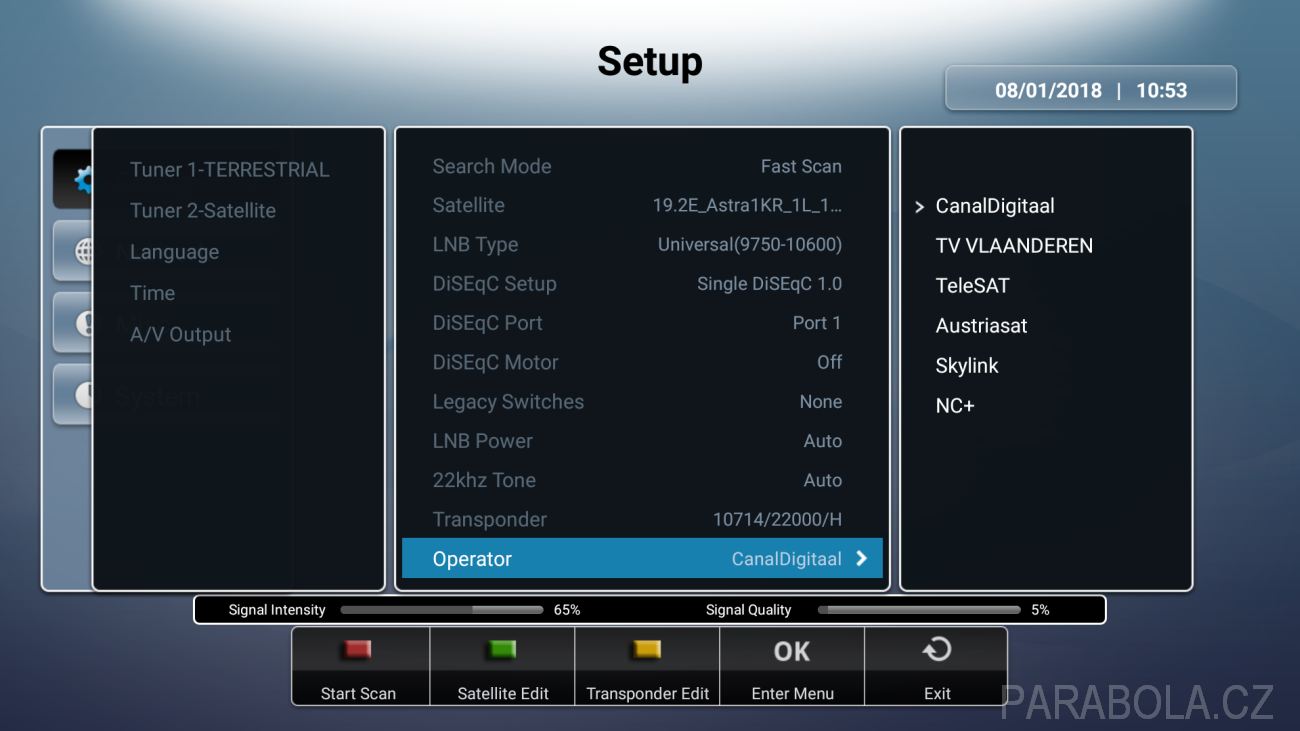Open the A/V Output settings entry
The image size is (1300, 731).
pos(180,335)
